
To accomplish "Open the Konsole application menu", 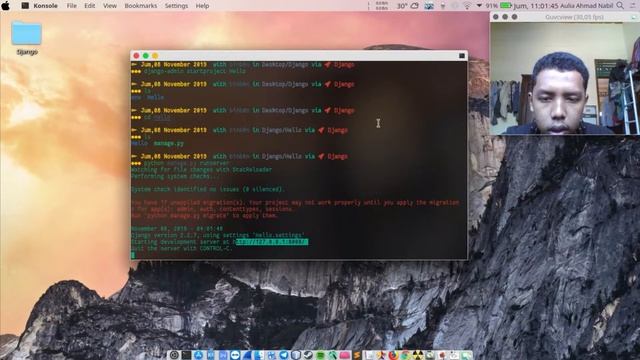I will [x=45, y=6].
